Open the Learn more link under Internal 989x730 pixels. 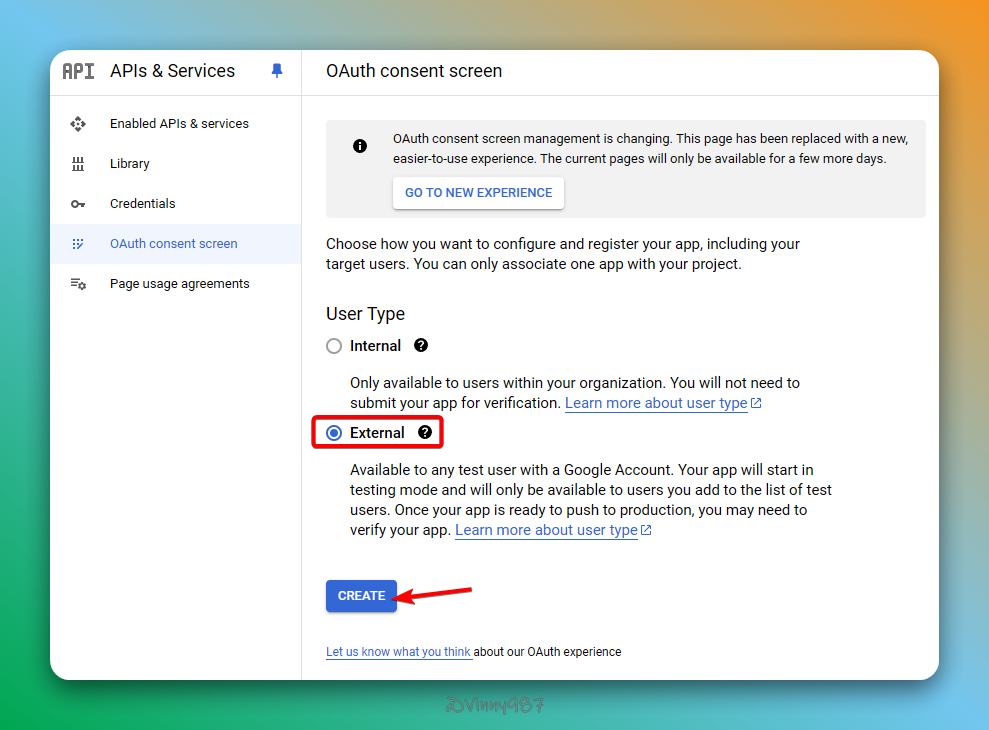tap(656, 403)
